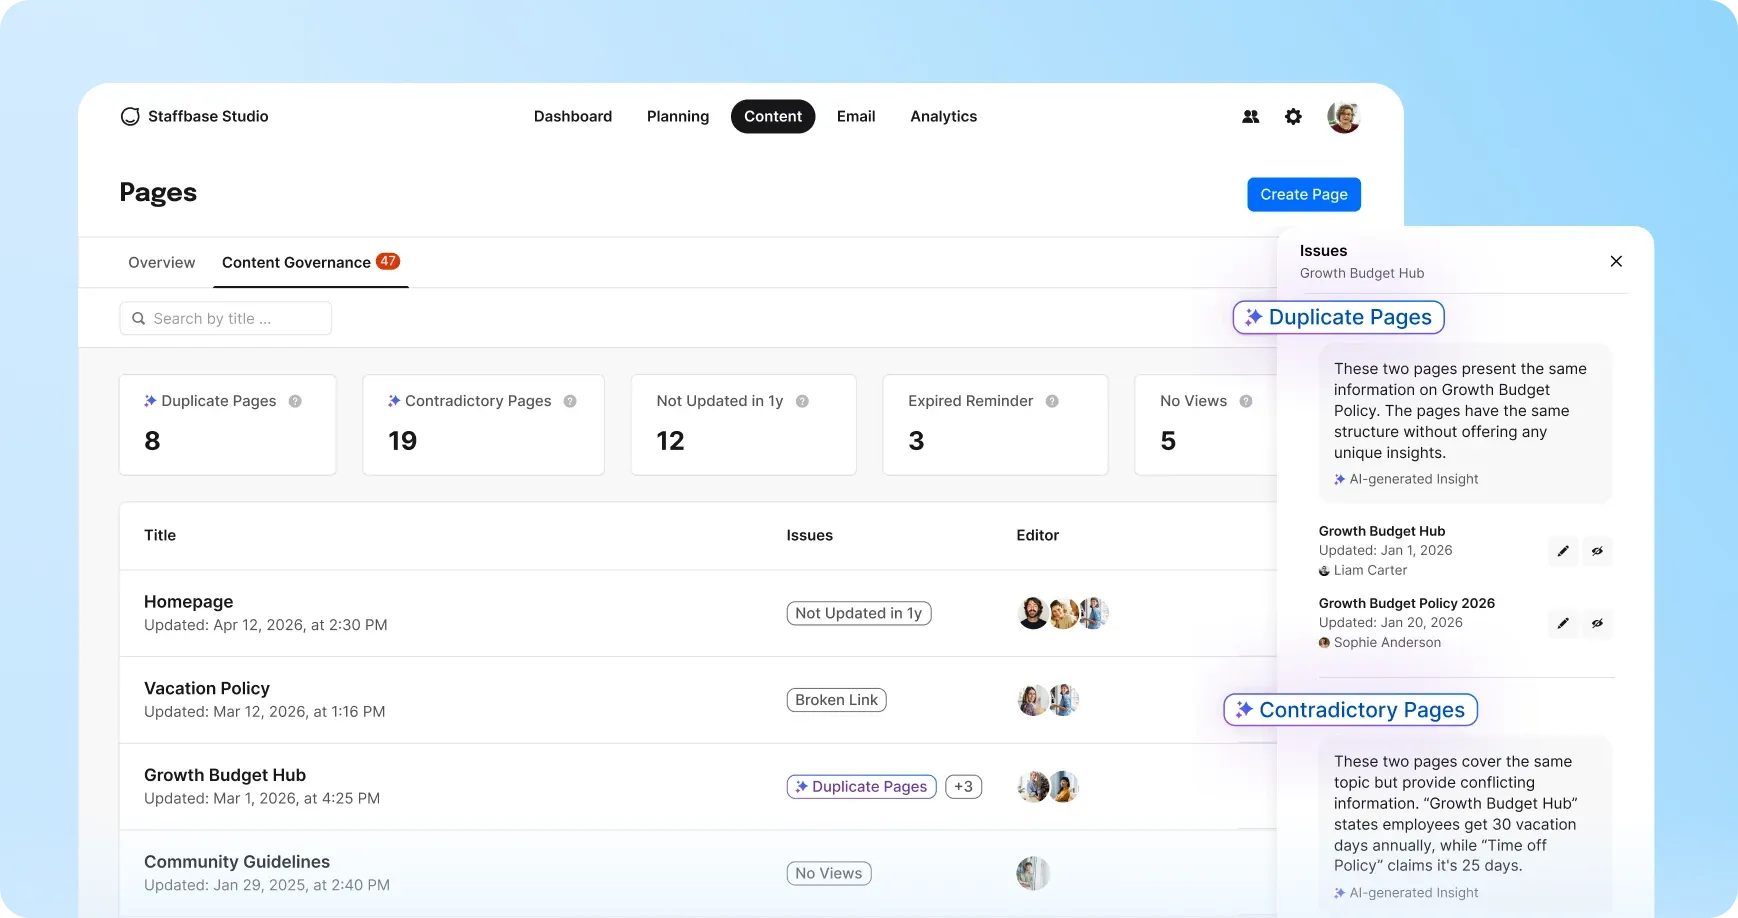
Task: Hide Growth Budget Hub using eye icon
Action: [x=1597, y=551]
